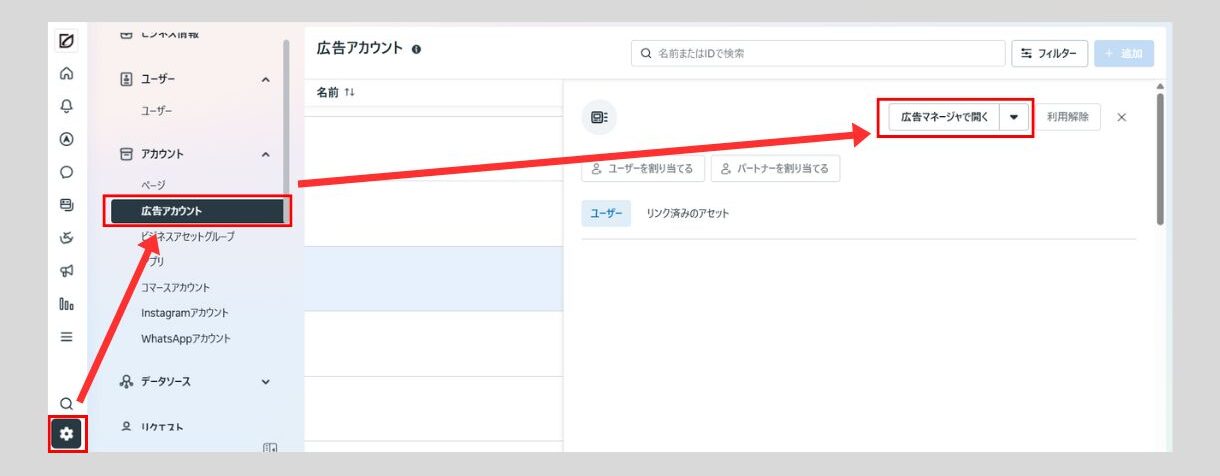Select 広告アカウント in the sidebar
Screen dimensions: 1220x476
coord(197,211)
